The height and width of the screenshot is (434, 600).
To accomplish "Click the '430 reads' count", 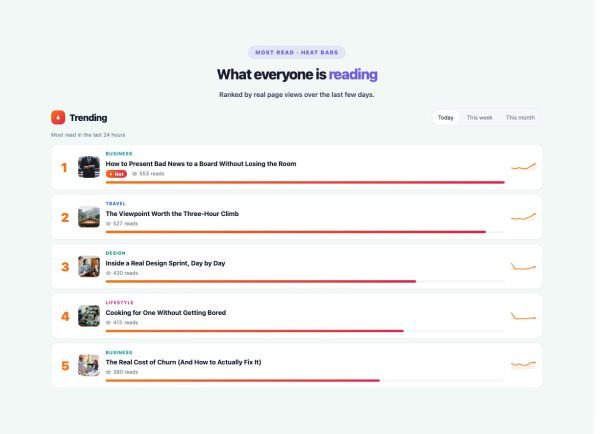I will pos(126,273).
